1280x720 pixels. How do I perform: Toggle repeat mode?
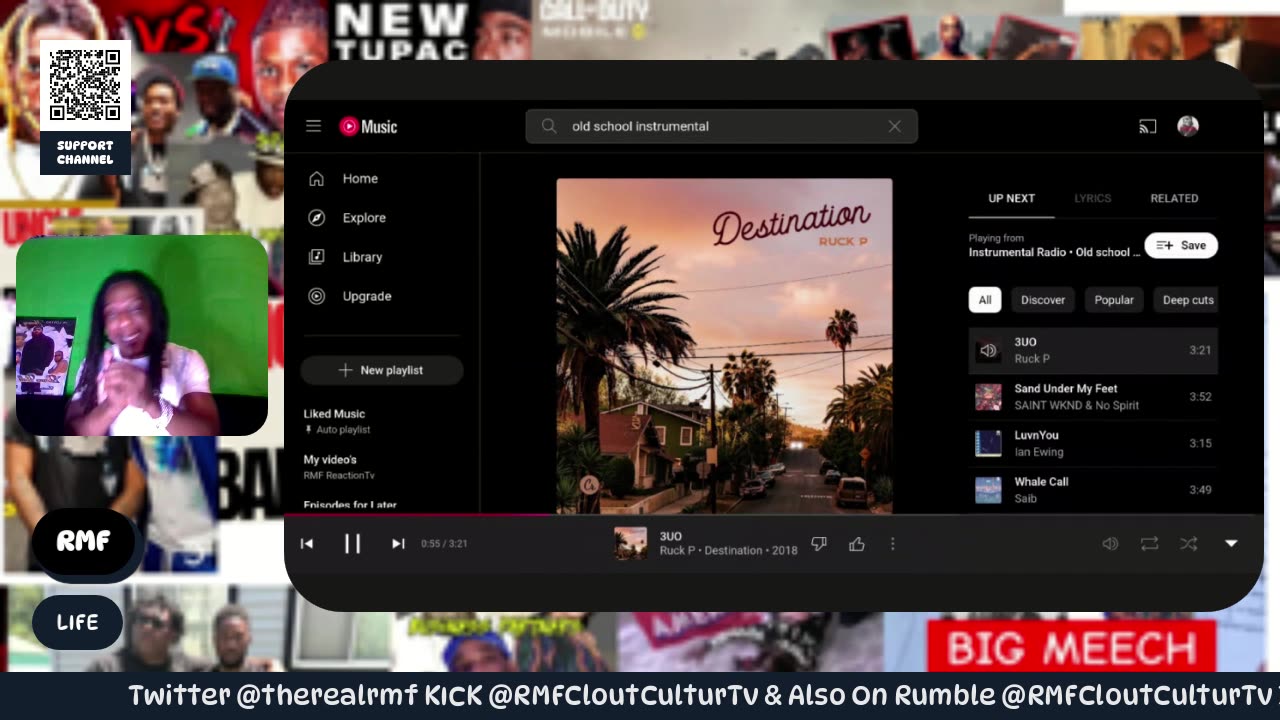(x=1149, y=543)
